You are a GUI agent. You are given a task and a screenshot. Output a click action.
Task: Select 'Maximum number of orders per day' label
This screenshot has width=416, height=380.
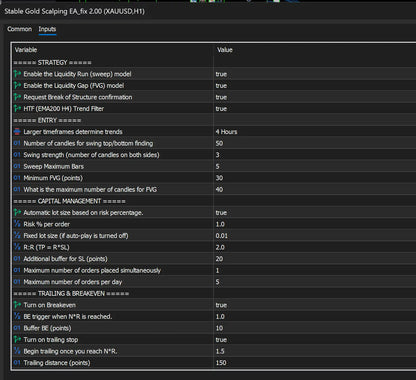(73, 282)
